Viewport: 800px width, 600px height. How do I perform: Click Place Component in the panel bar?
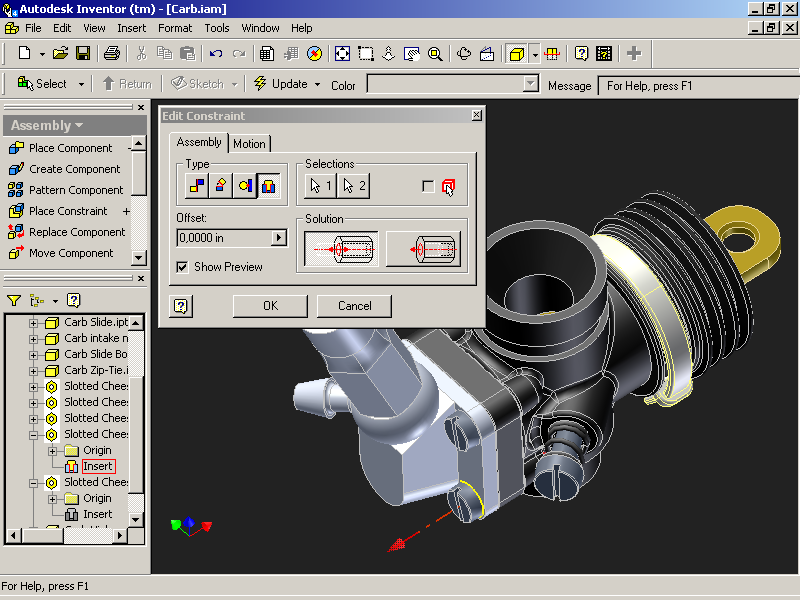pos(60,148)
